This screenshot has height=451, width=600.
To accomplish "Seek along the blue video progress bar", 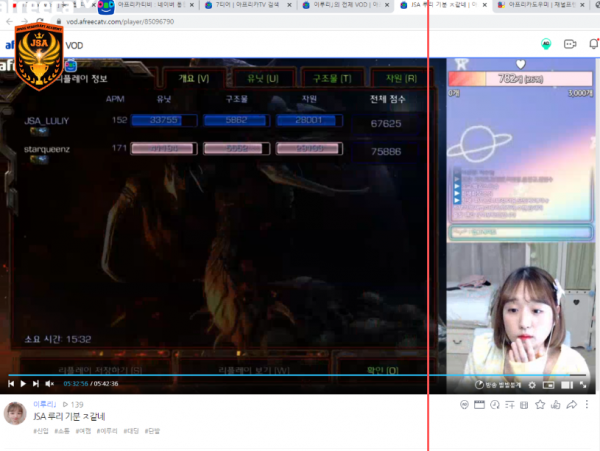I will 297,375.
